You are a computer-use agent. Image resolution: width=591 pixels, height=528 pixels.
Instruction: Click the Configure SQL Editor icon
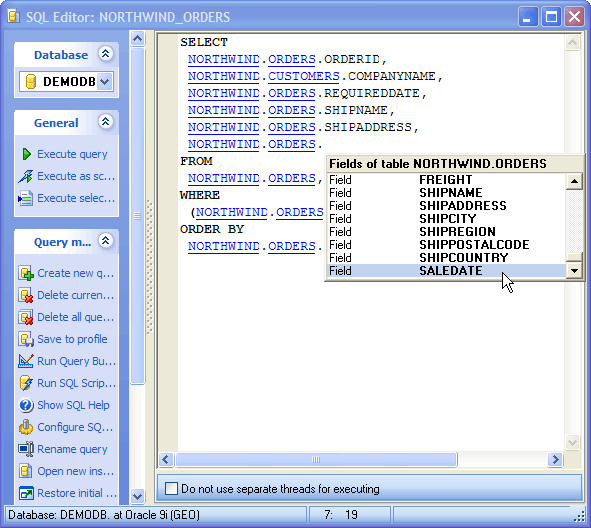click(x=26, y=427)
